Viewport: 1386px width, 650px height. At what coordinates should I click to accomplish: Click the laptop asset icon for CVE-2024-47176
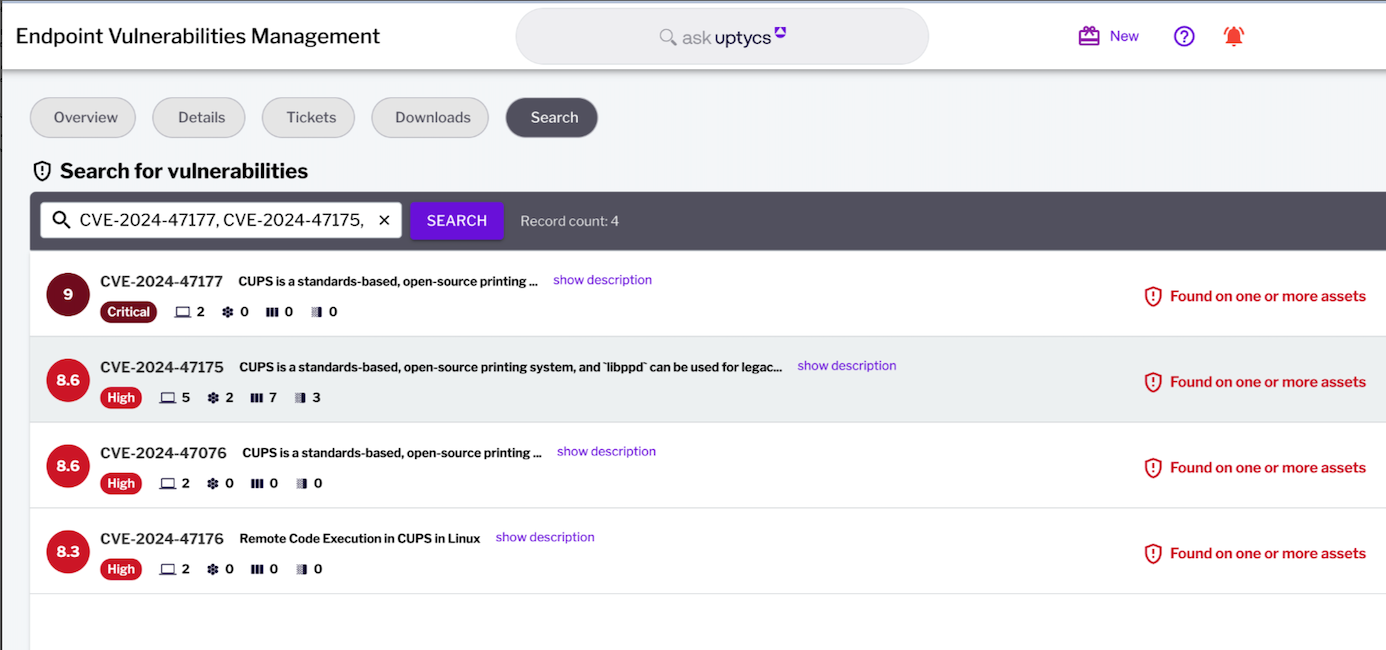pos(168,570)
